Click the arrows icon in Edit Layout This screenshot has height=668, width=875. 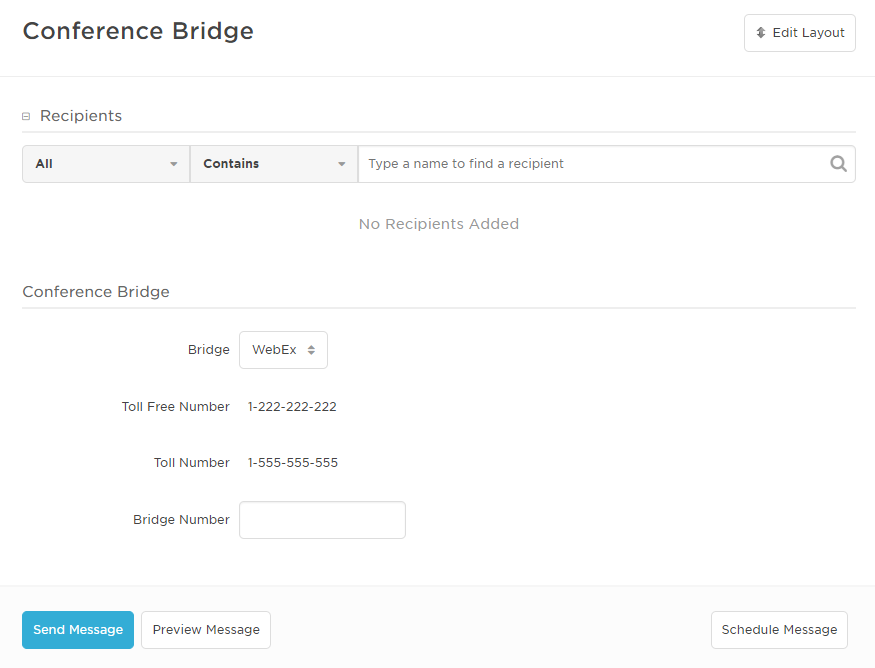click(x=761, y=33)
